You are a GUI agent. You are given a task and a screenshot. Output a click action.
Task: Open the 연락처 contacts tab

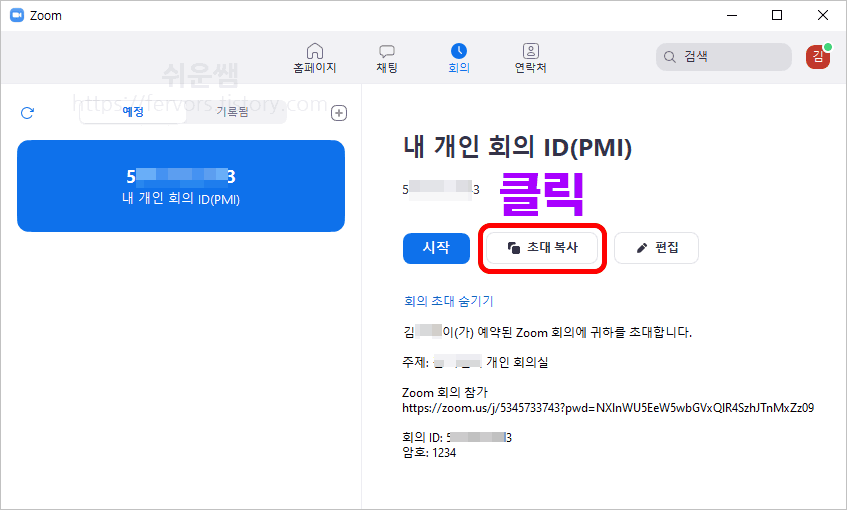point(530,58)
